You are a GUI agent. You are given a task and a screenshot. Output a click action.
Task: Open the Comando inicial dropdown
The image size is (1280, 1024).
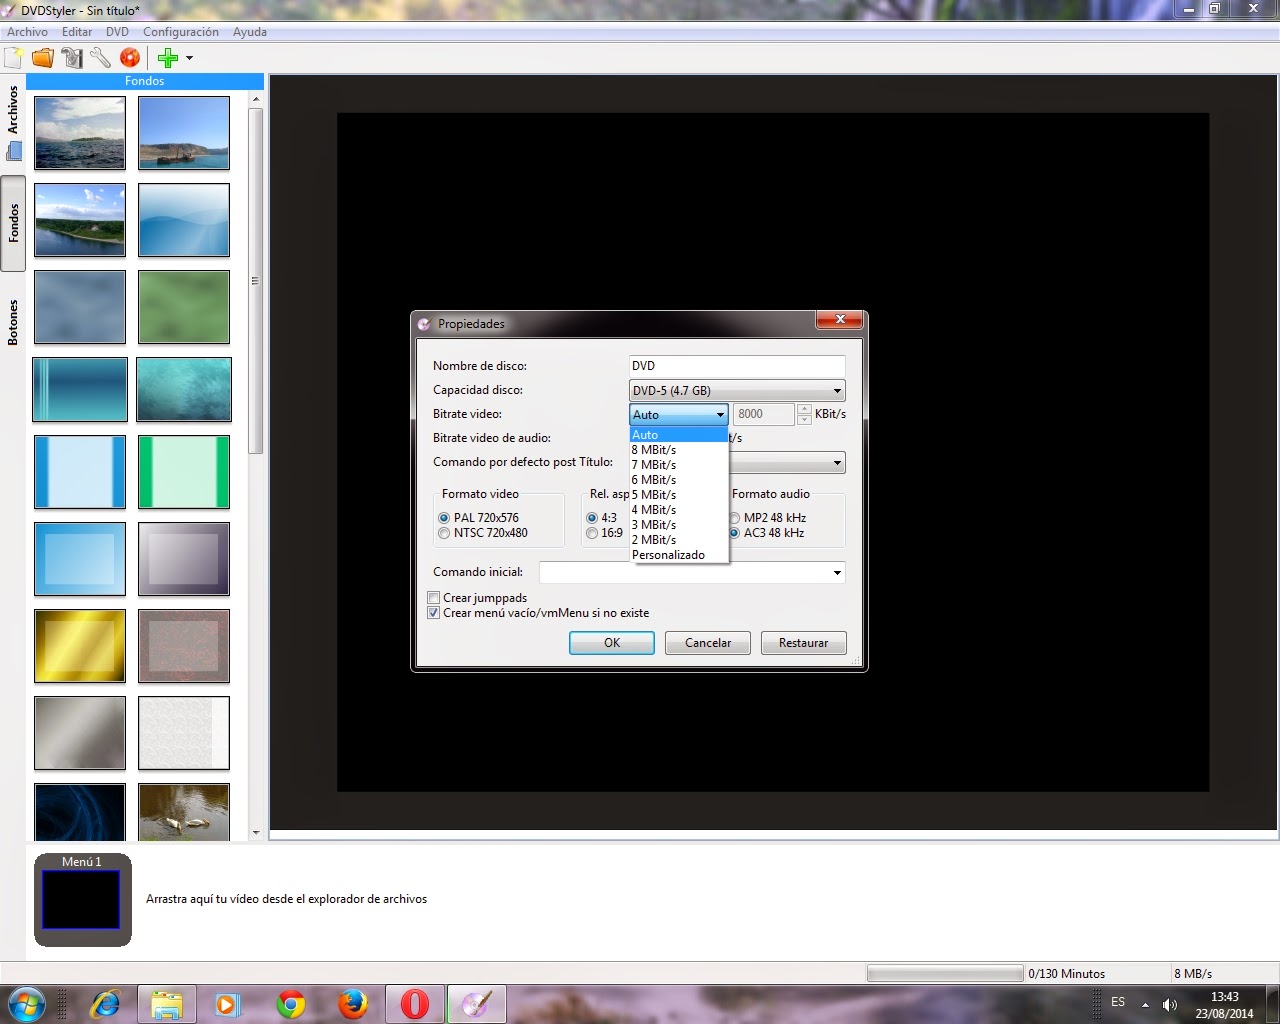[692, 573]
